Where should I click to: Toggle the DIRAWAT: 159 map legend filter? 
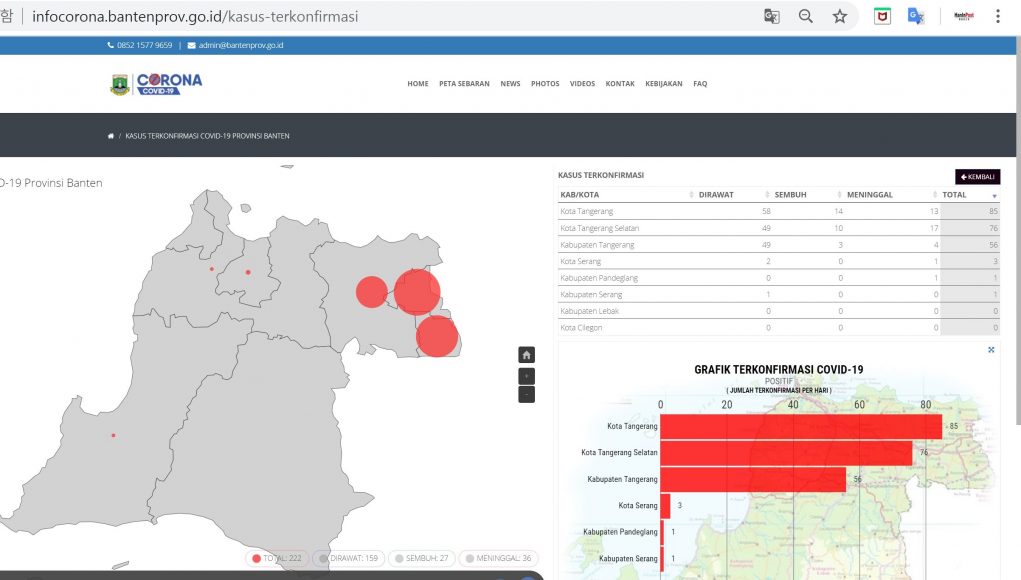(348, 558)
